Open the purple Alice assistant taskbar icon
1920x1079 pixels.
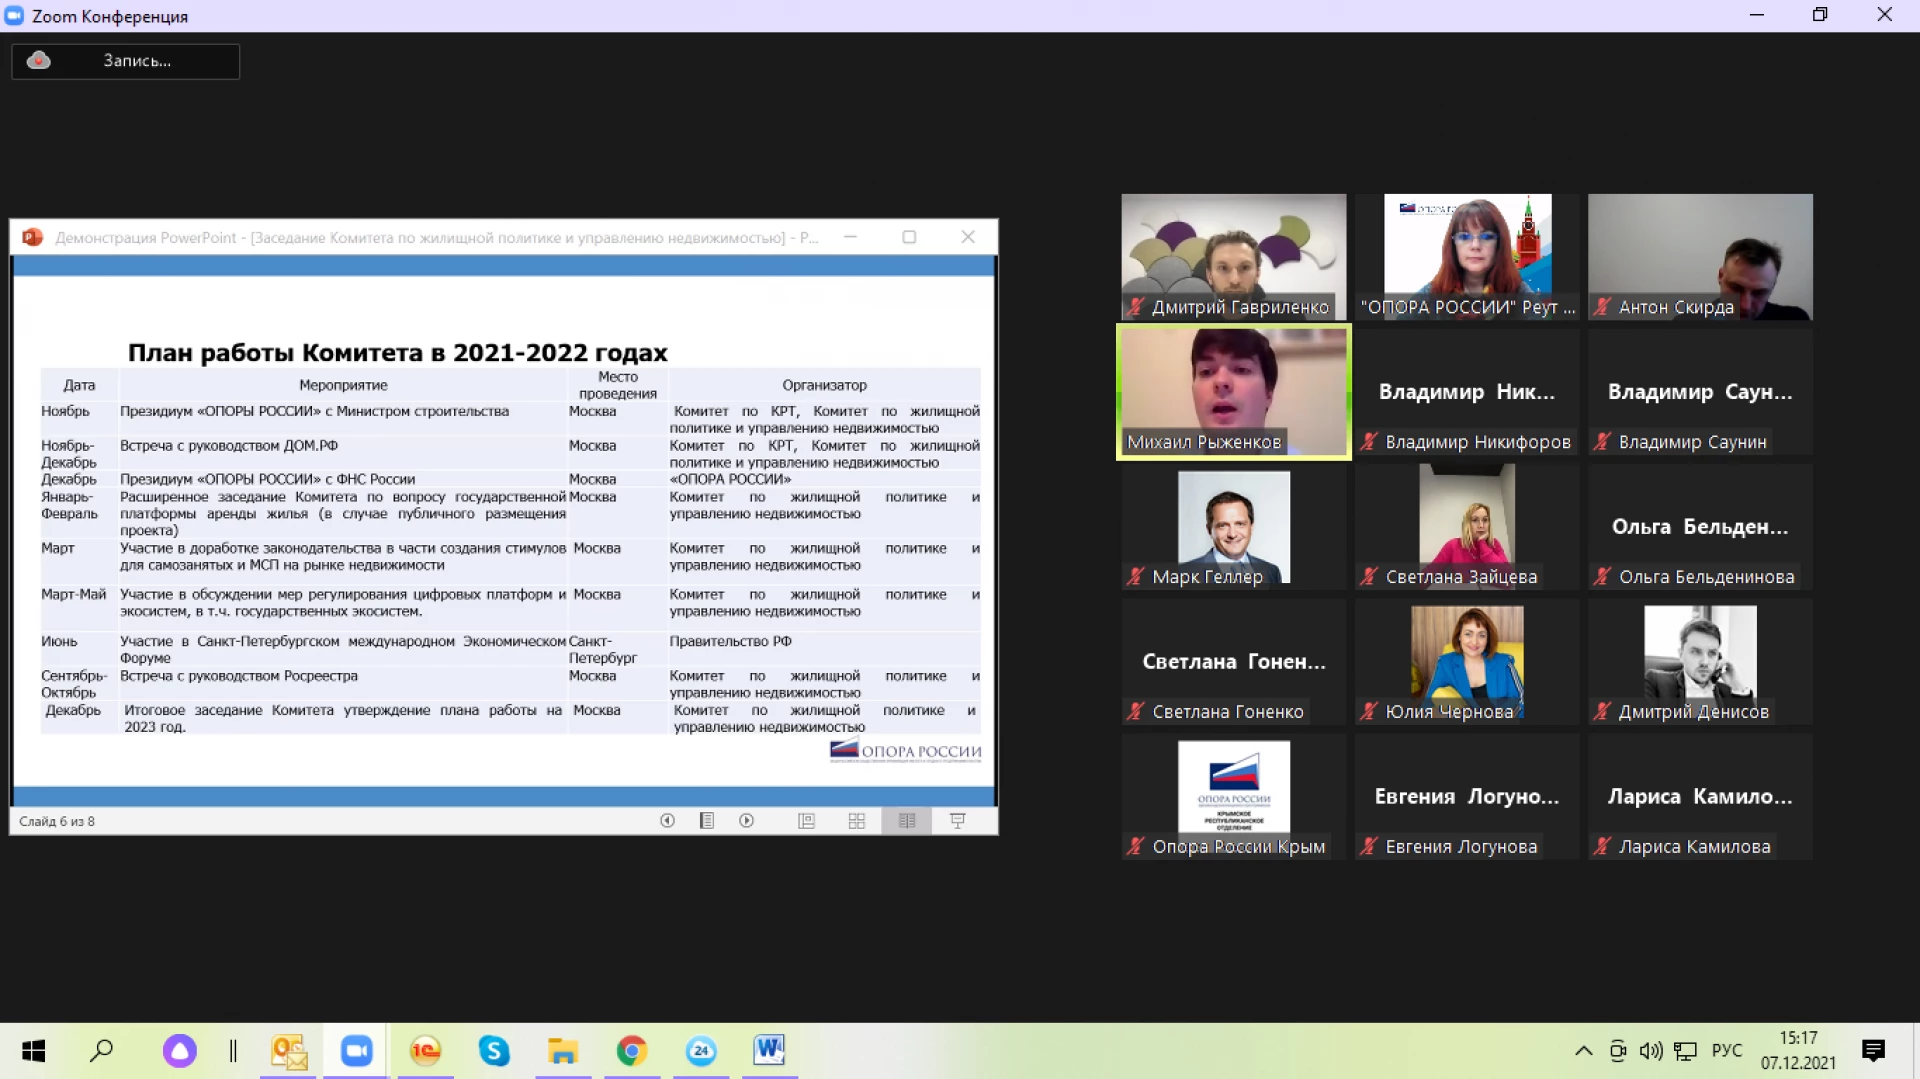180,1051
